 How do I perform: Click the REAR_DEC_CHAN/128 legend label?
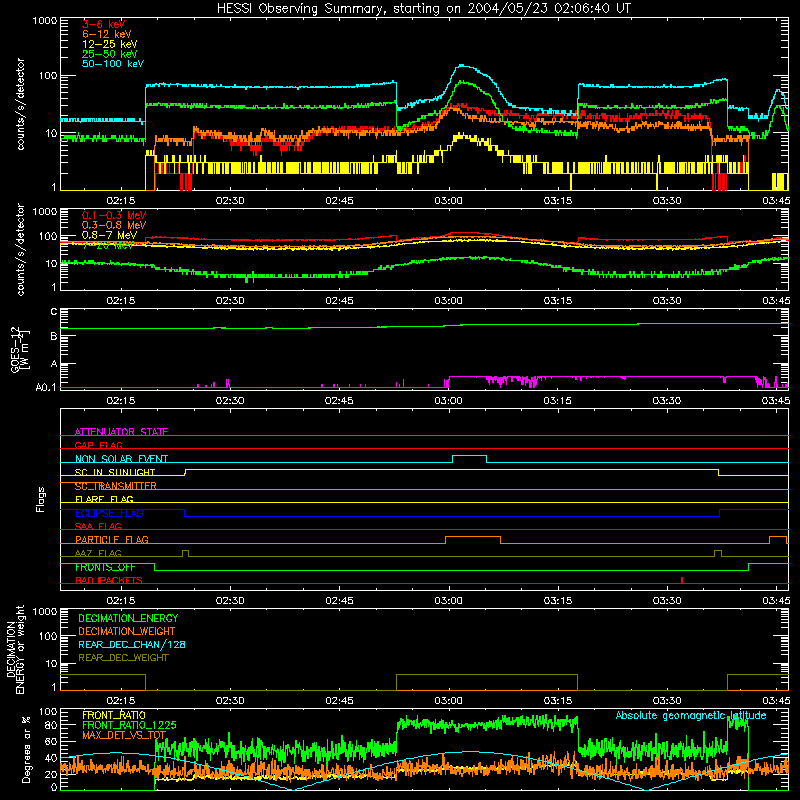(x=132, y=644)
